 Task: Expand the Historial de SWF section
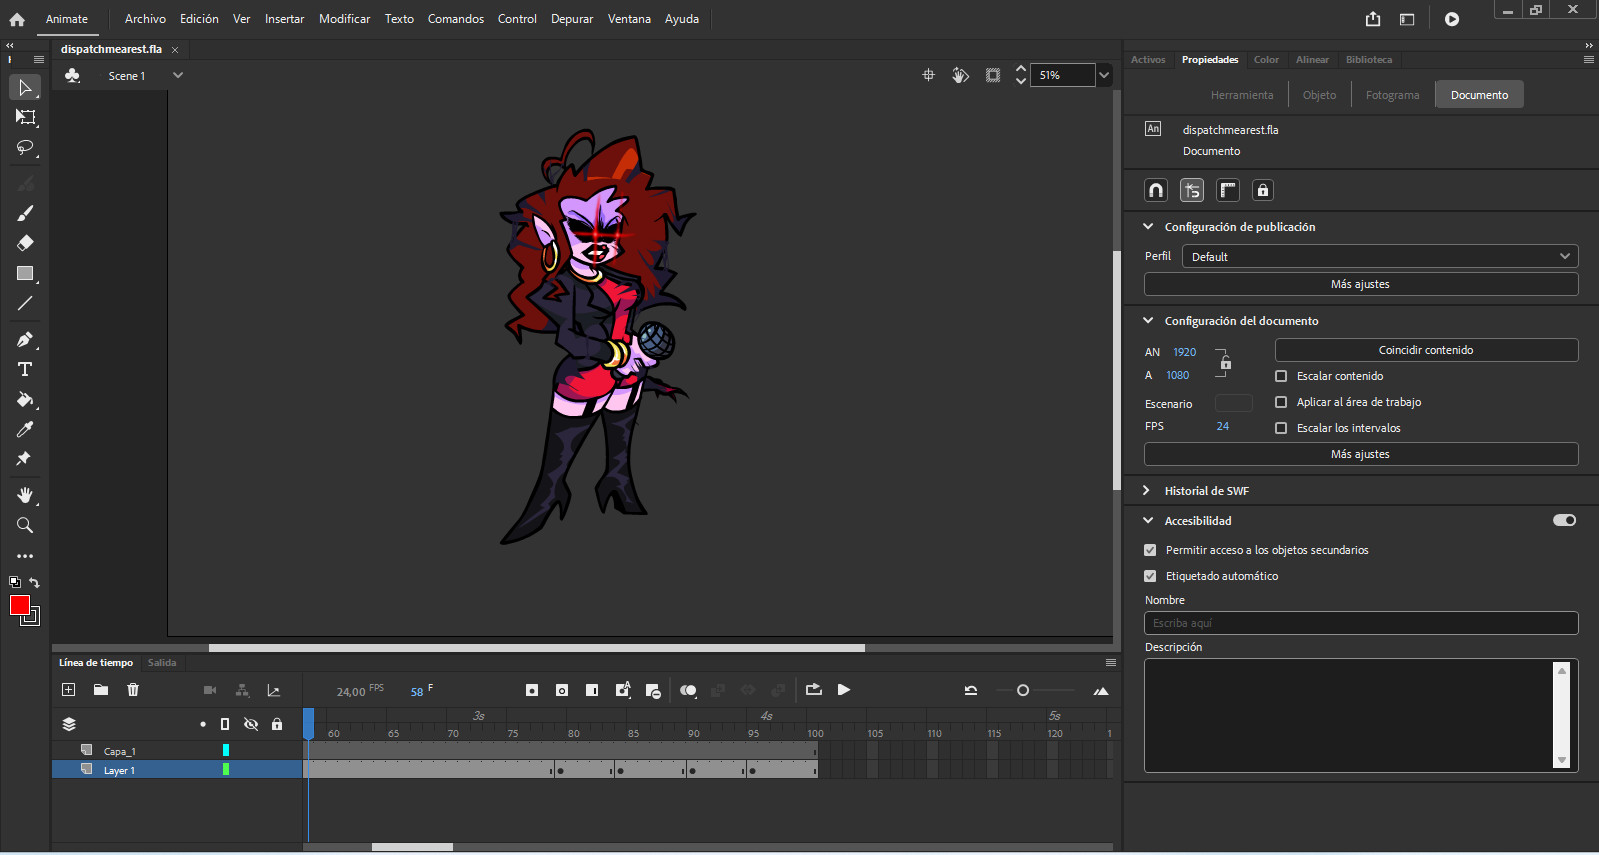click(x=1147, y=491)
